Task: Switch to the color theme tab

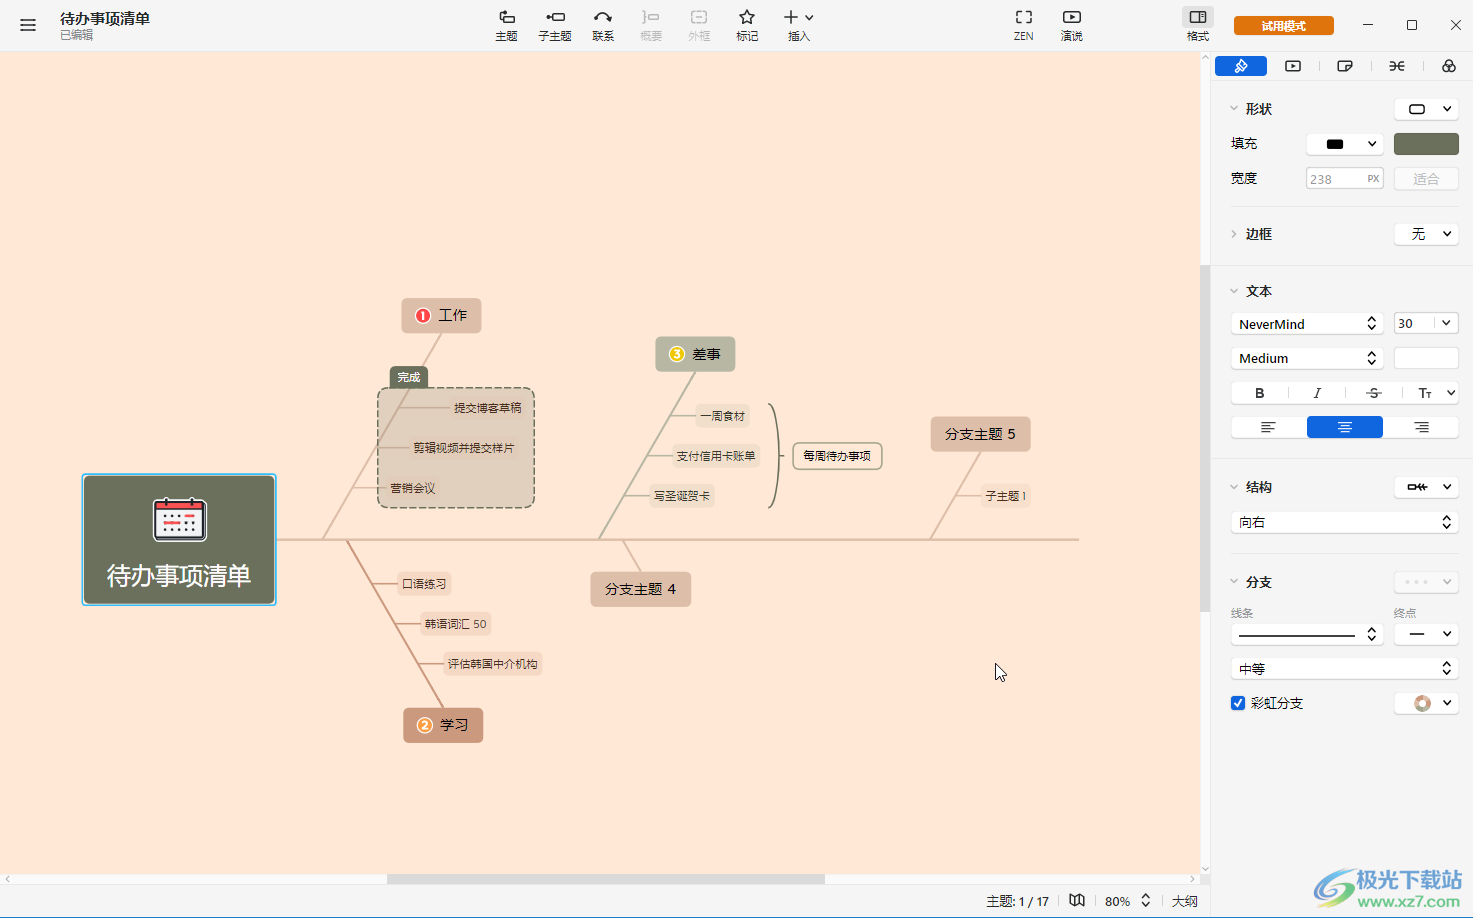Action: 1449,66
